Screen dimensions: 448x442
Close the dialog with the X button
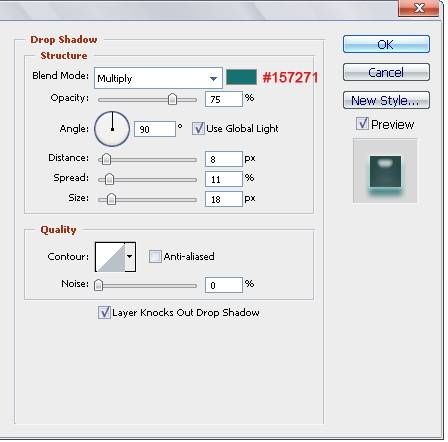click(419, 8)
